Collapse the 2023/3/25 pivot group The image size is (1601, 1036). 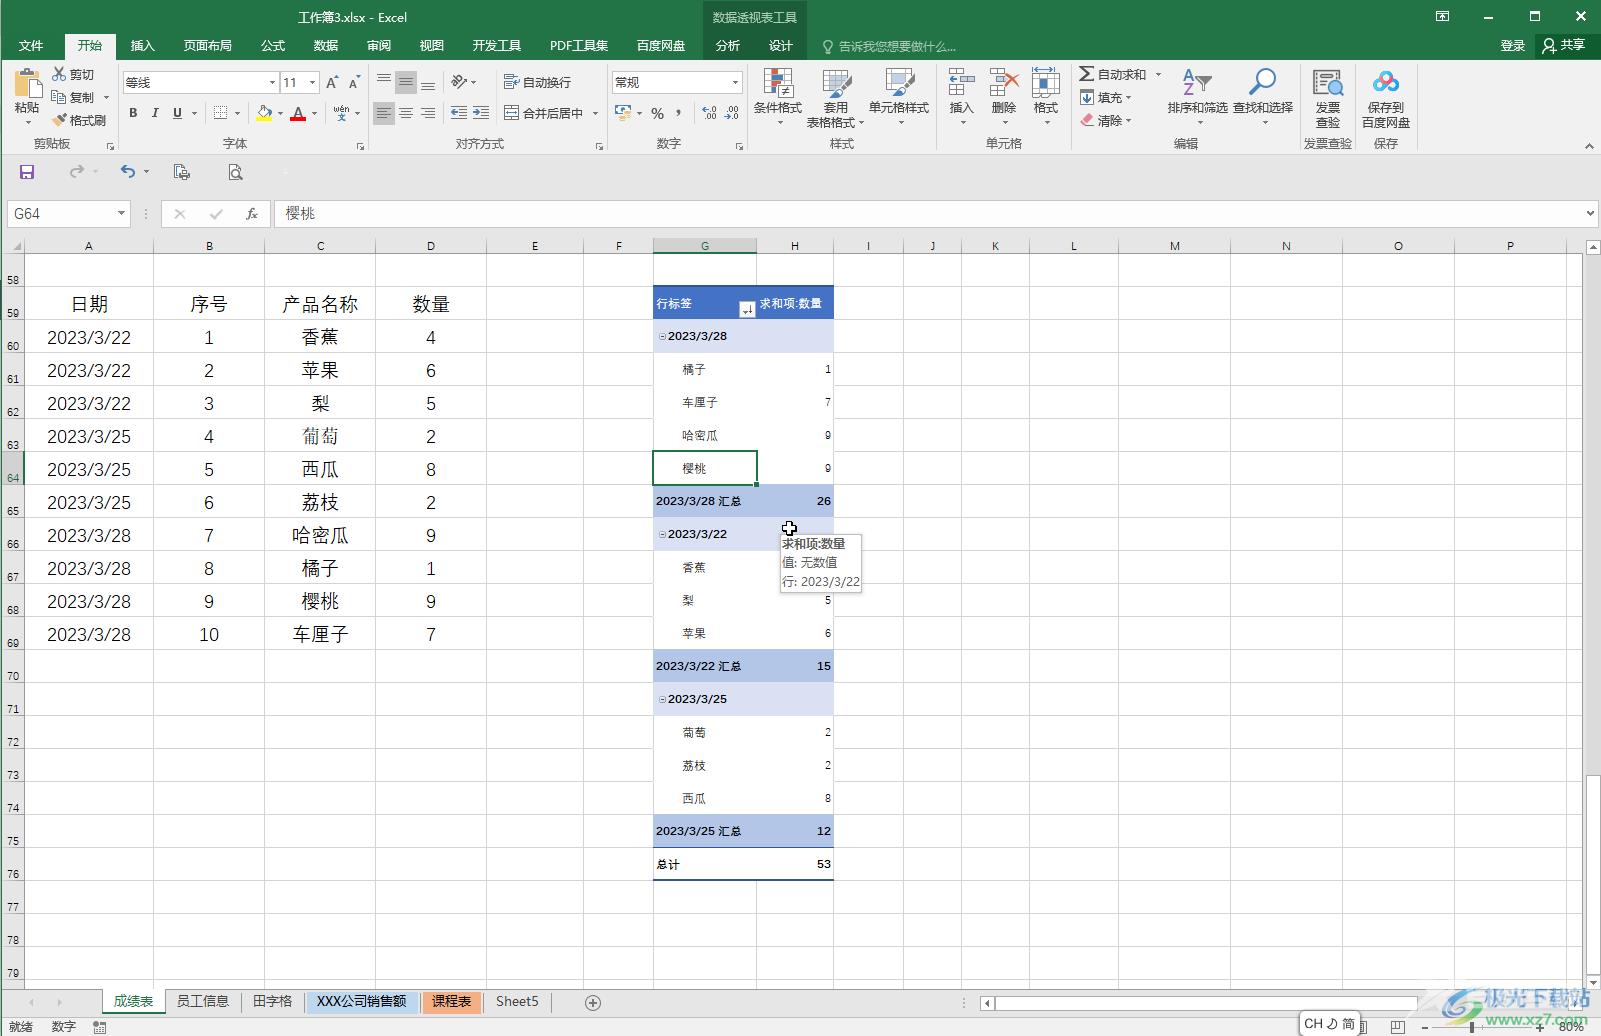662,699
